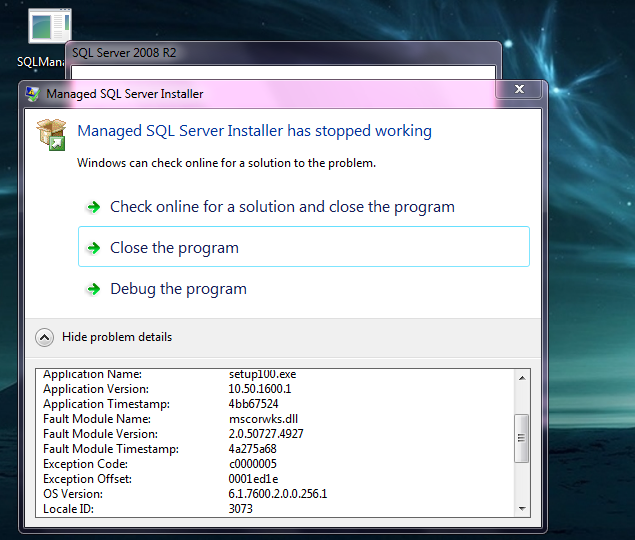Click the problem details scrollbar thumb
This screenshot has height=540, width=635.
(522, 438)
